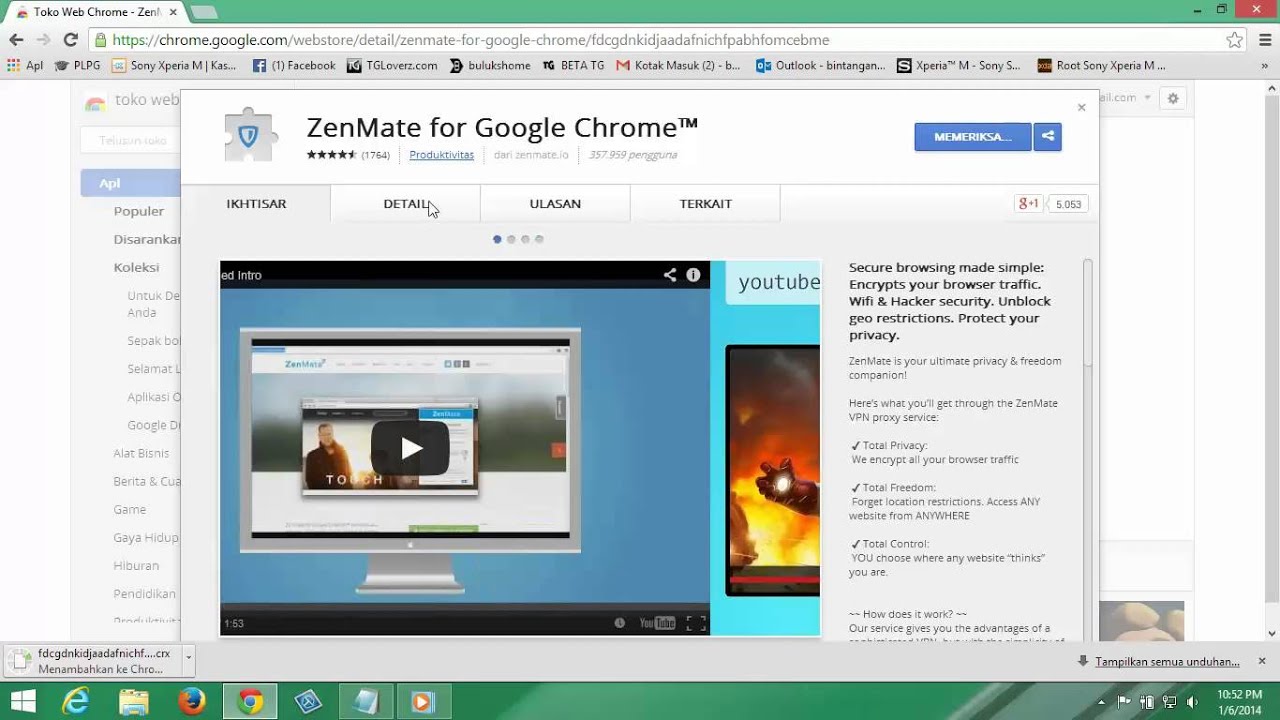Open the Root Sony Xperia M bookmark
Screen dimensions: 1280x720
tap(1101, 65)
